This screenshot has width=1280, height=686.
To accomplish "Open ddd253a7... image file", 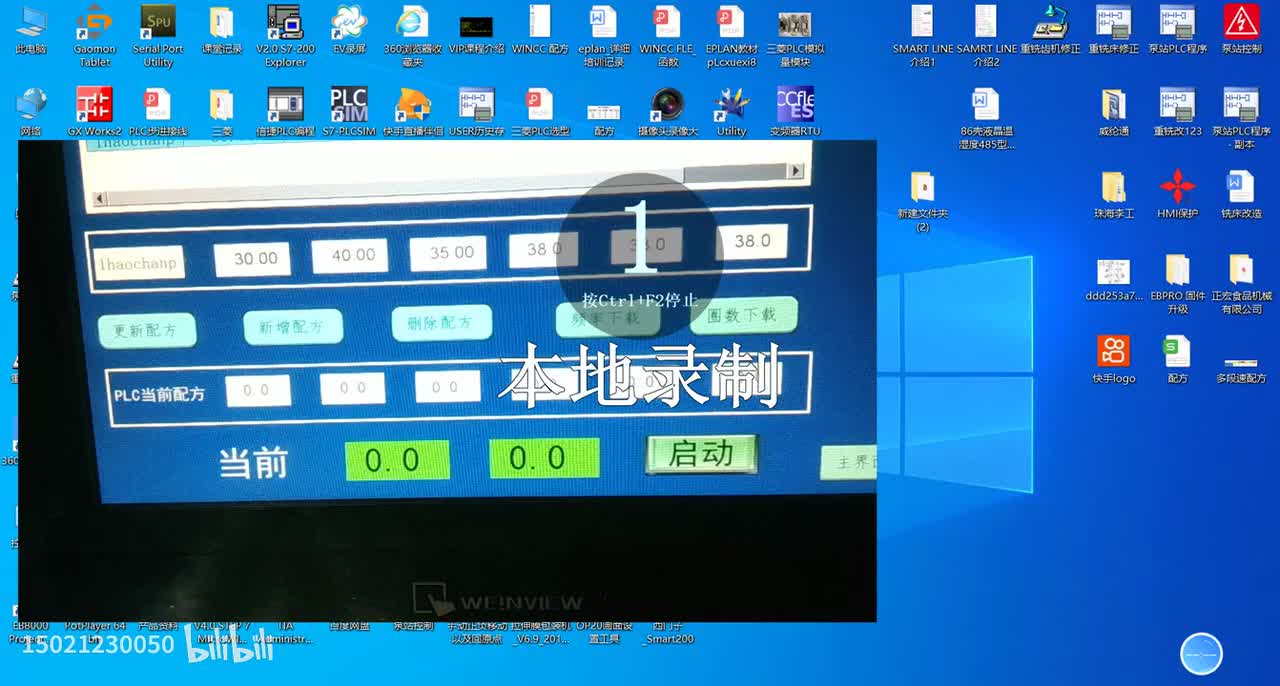I will coord(1113,278).
